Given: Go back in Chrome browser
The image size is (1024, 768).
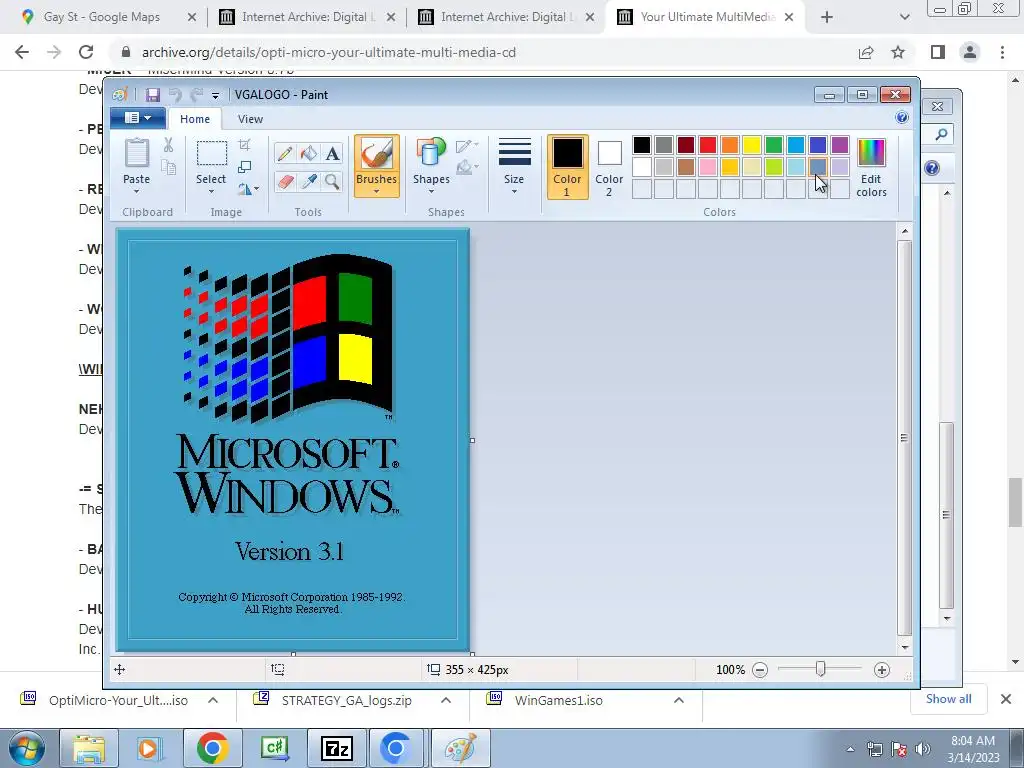Looking at the screenshot, I should 22,52.
